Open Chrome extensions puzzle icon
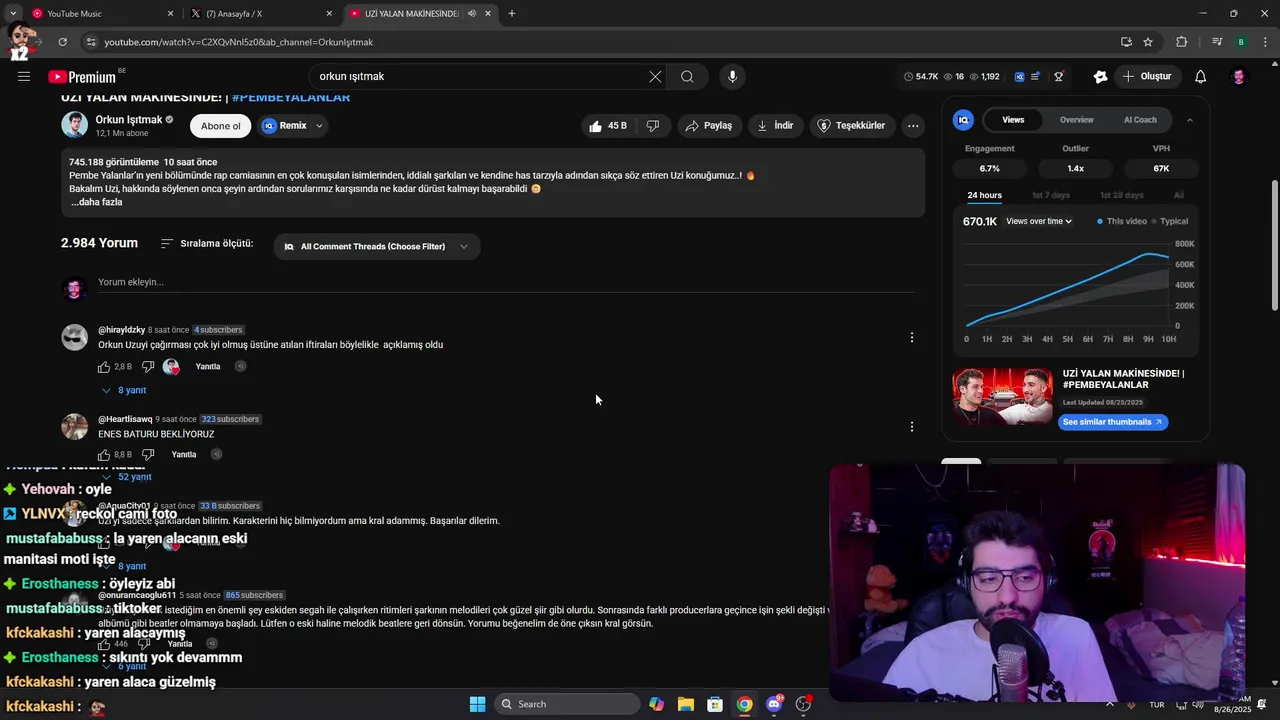The height and width of the screenshot is (720, 1280). click(x=1182, y=42)
